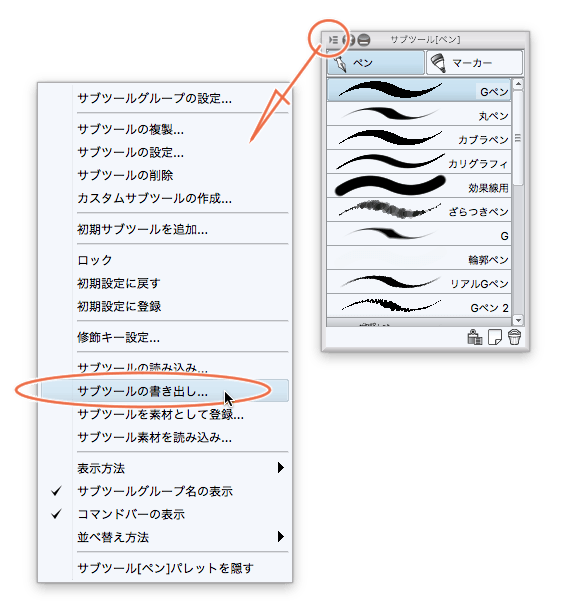Click the sub tool list scrollbar thumb
This screenshot has width=564, height=612.
click(x=518, y=138)
